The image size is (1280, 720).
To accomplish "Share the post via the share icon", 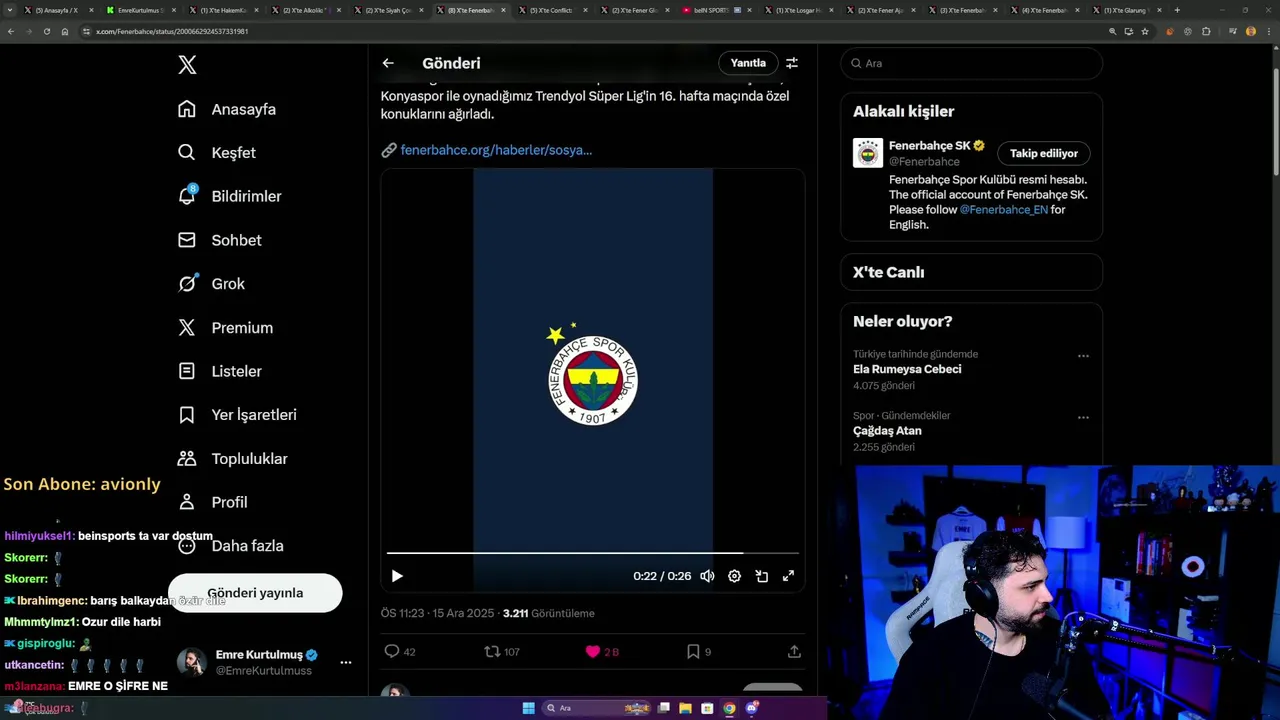I will coord(794,651).
